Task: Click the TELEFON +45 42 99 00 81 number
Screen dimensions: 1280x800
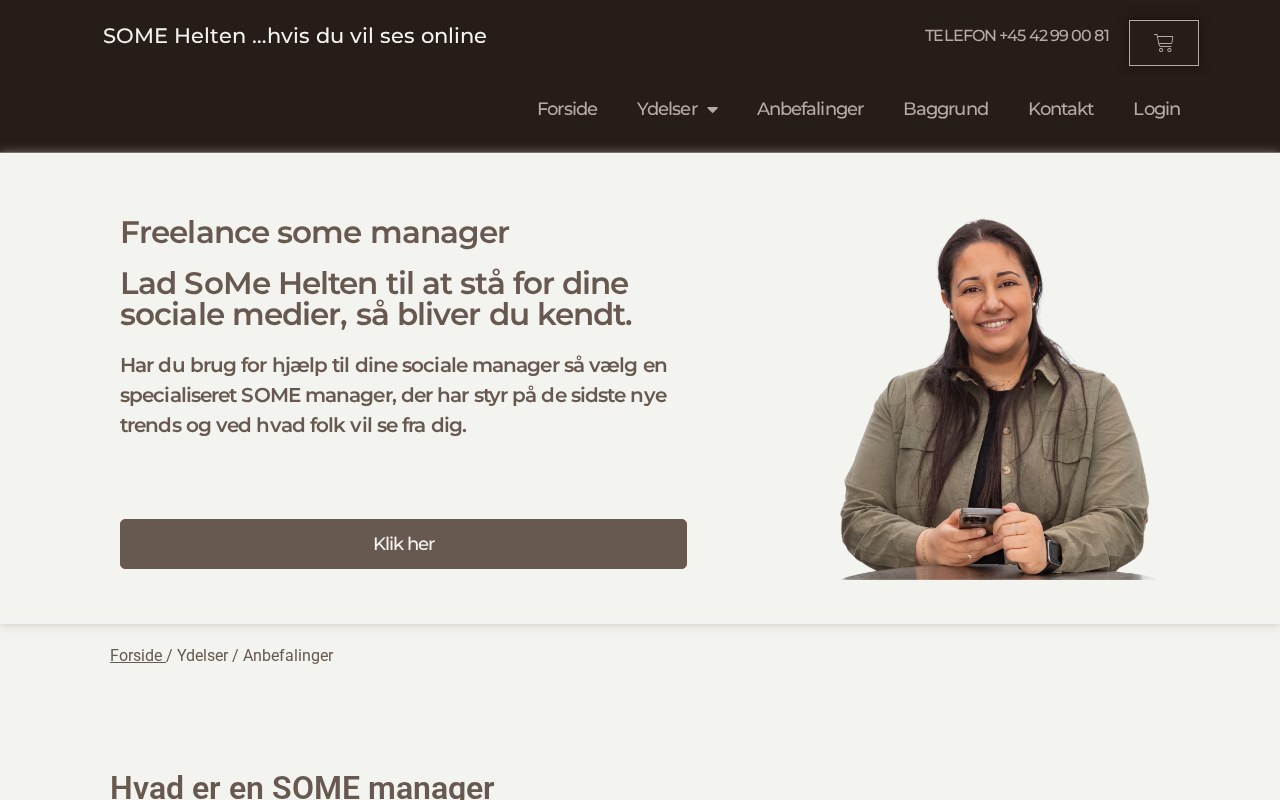Action: click(1017, 36)
